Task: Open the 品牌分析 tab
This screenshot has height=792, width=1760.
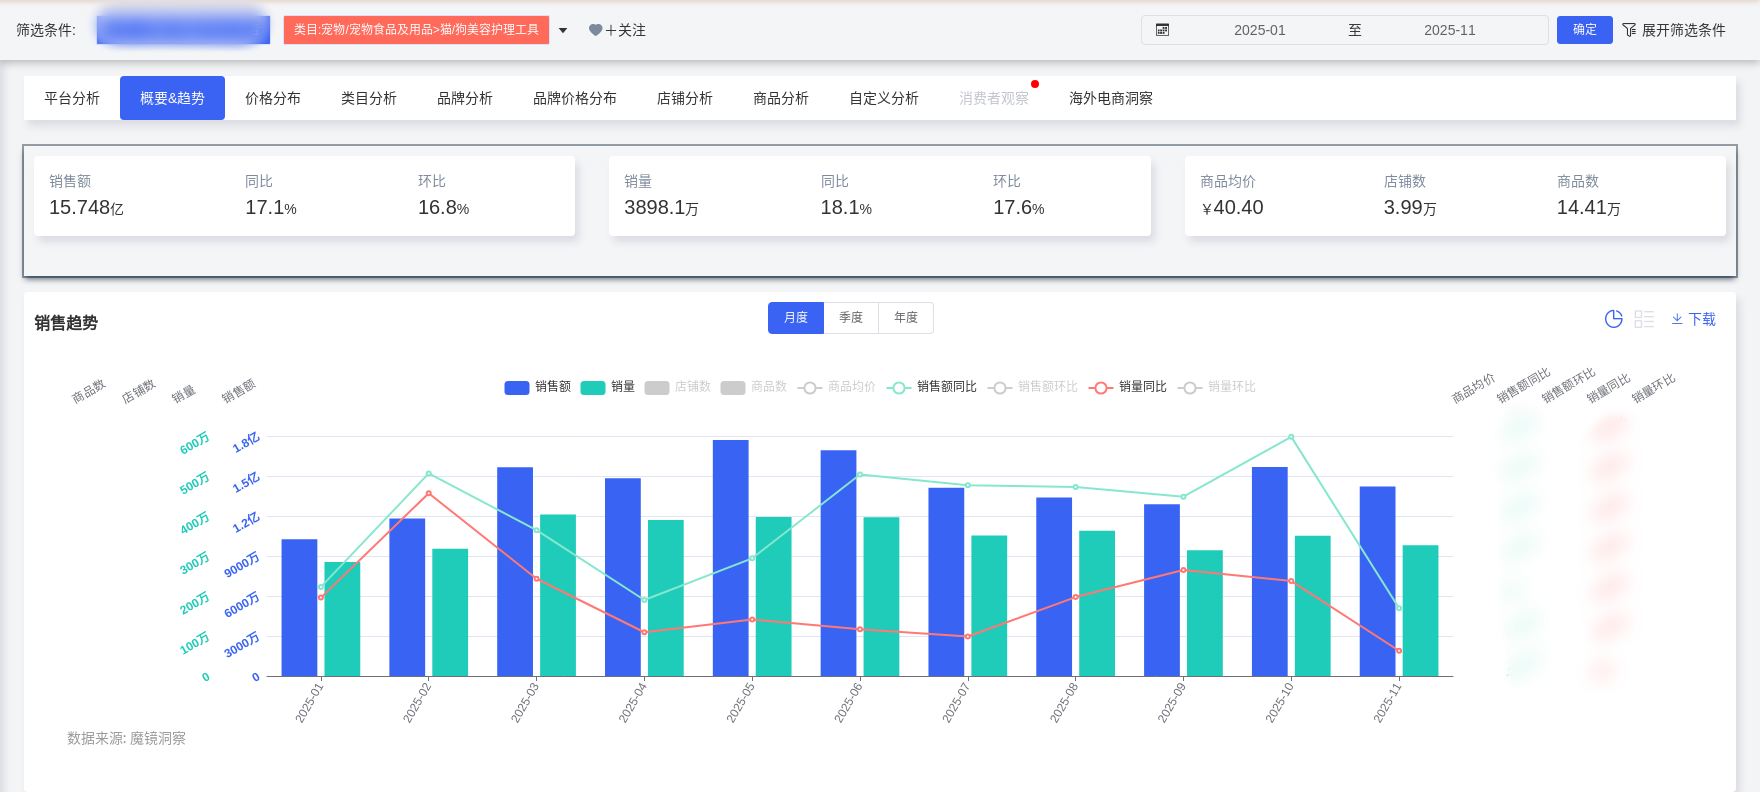Action: (465, 98)
